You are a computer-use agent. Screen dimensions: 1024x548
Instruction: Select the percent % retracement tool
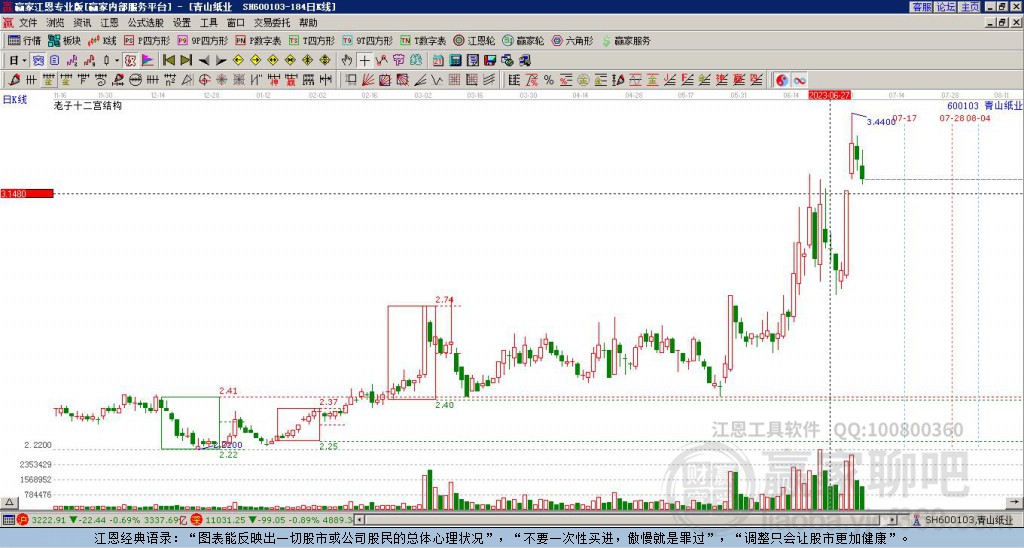click(x=549, y=80)
